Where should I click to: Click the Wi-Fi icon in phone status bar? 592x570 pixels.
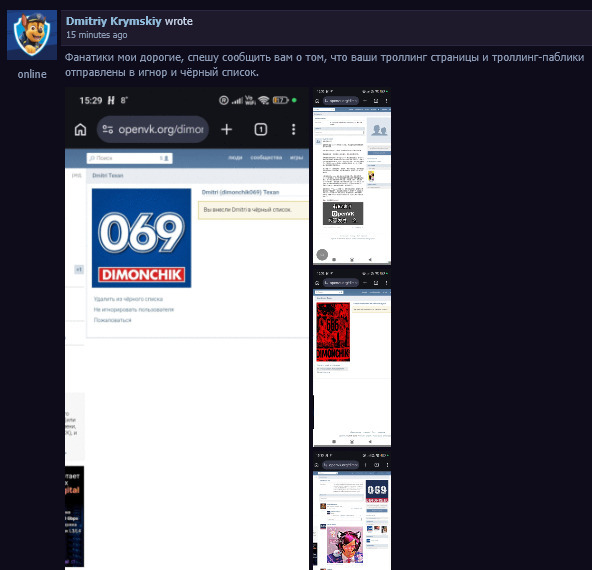pyautogui.click(x=263, y=100)
